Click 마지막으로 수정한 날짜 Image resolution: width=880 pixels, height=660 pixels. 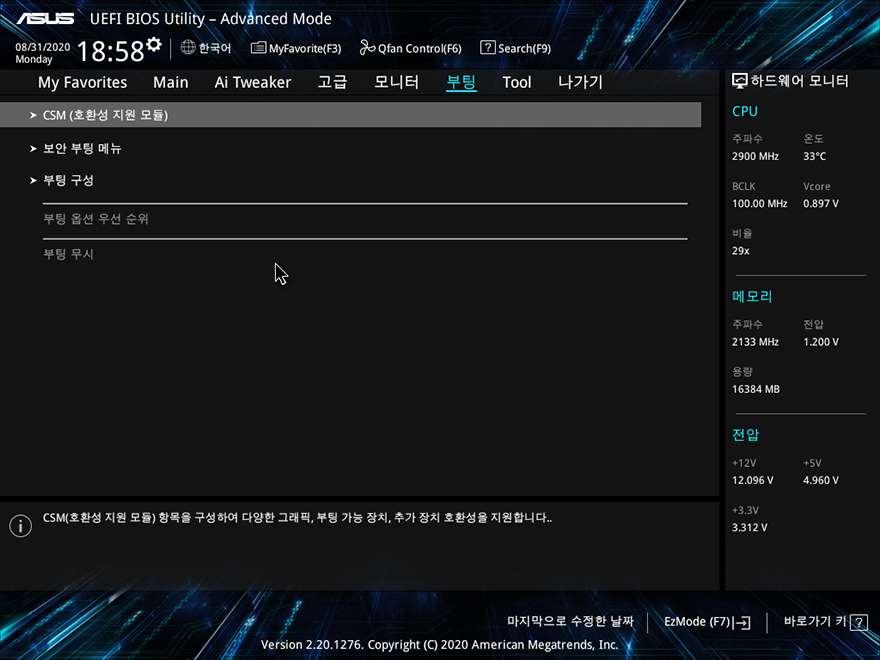570,621
